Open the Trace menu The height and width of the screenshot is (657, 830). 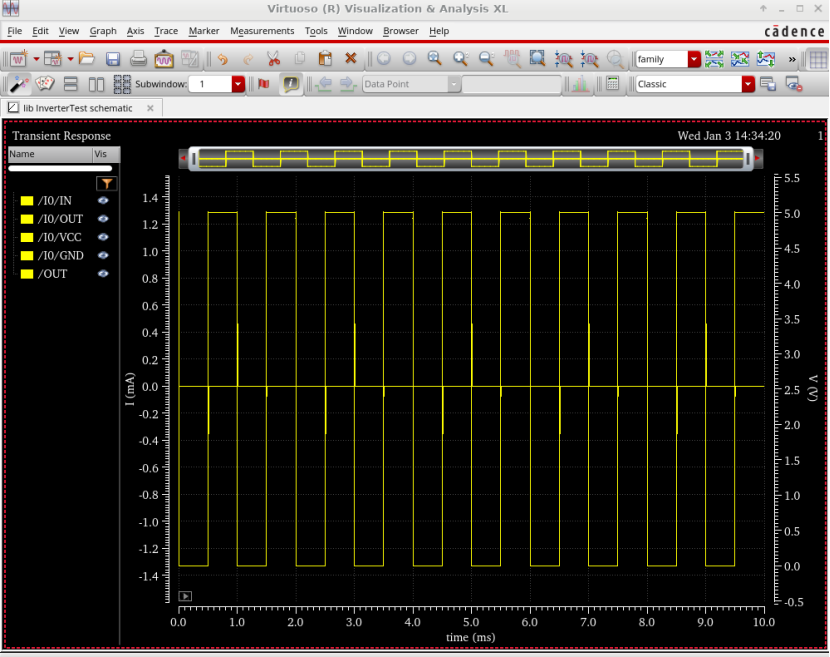[166, 31]
